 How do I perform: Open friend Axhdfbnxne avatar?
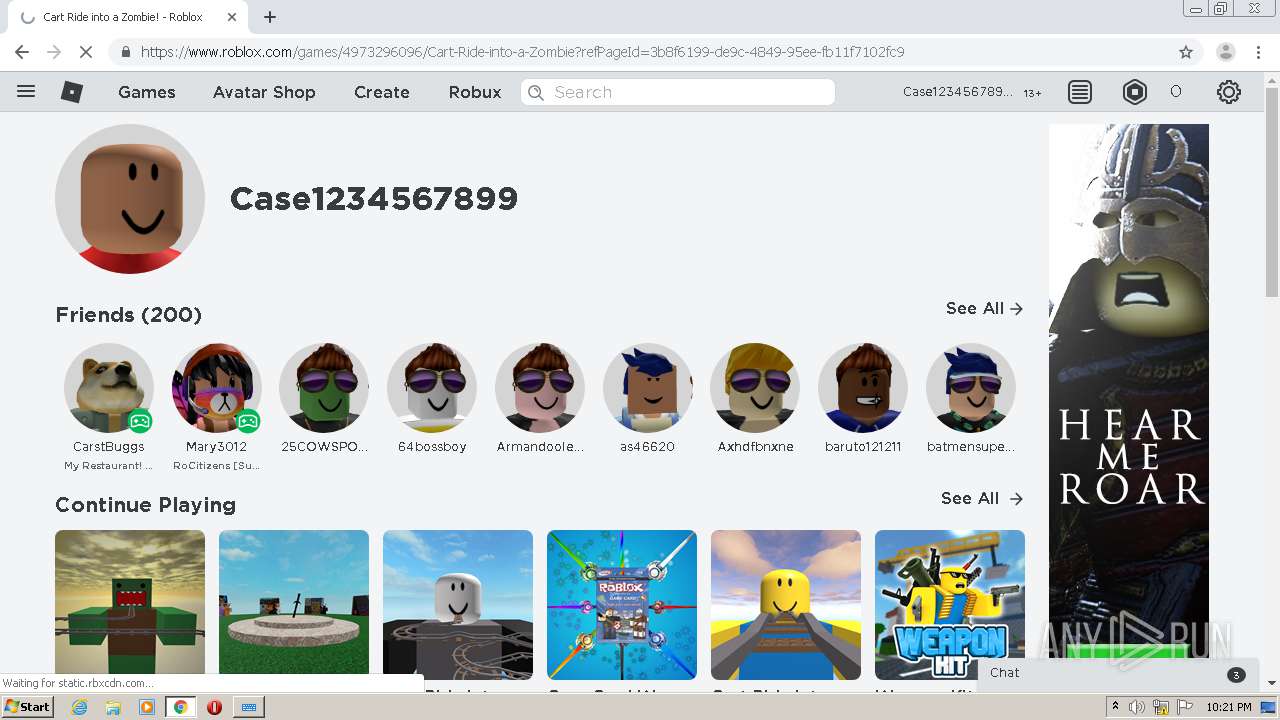[x=755, y=388]
